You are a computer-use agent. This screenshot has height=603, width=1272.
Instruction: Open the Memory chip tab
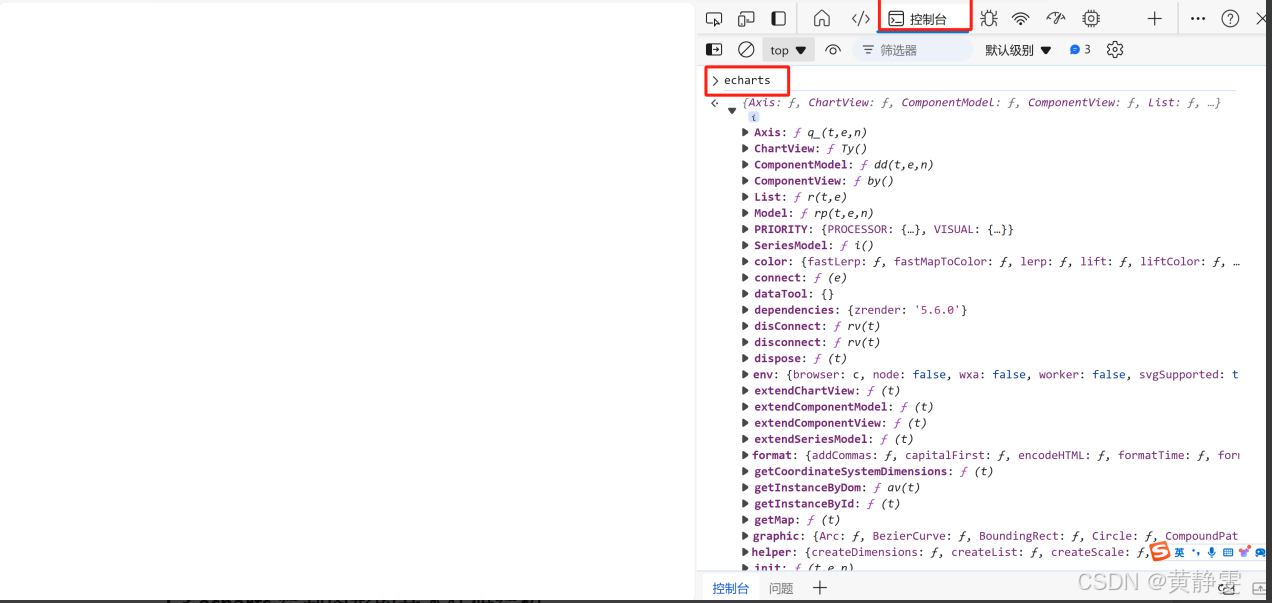(x=1091, y=18)
